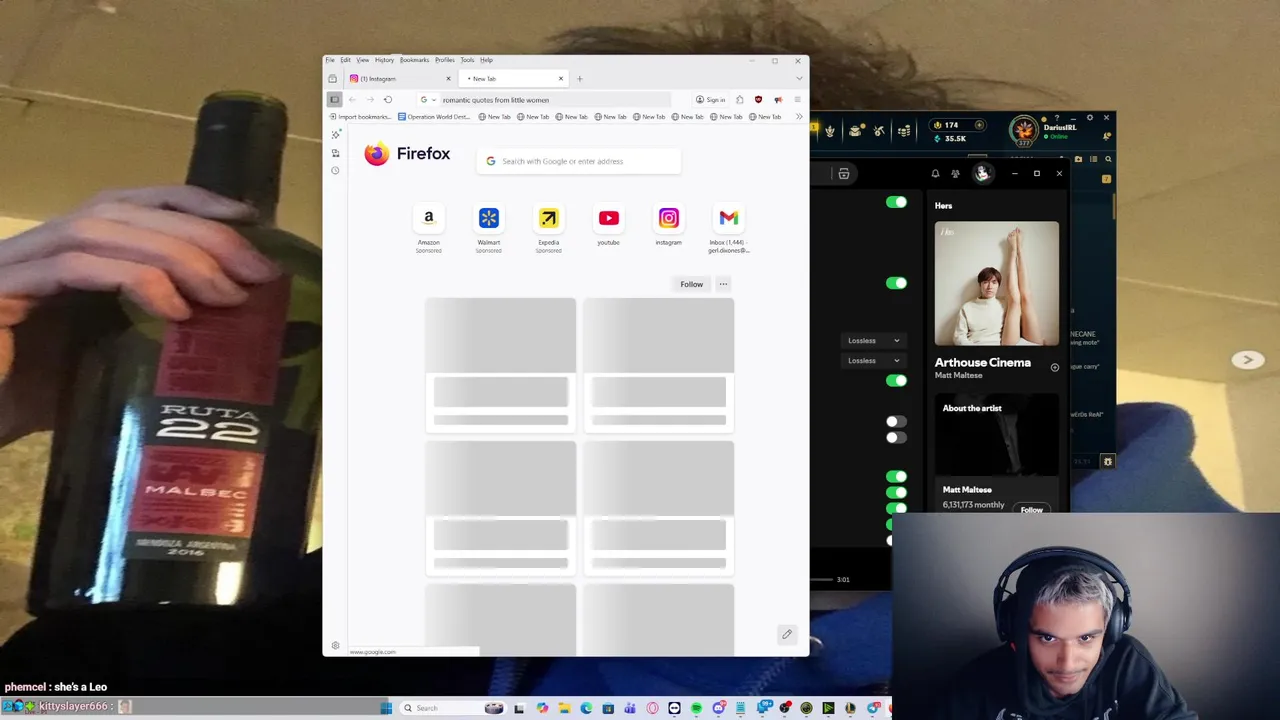Open the three-dot menu beside Follow
Viewport: 1280px width, 720px height.
pyautogui.click(x=723, y=284)
